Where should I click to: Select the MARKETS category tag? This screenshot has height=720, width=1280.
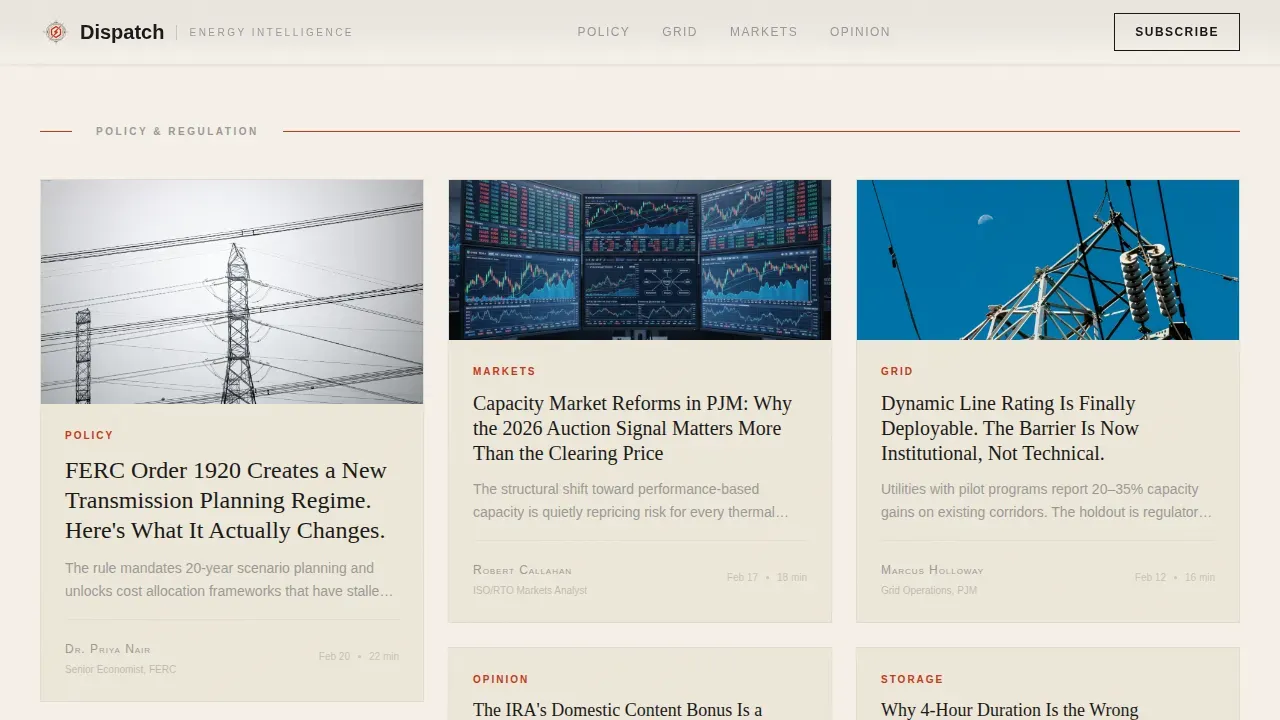tap(504, 371)
